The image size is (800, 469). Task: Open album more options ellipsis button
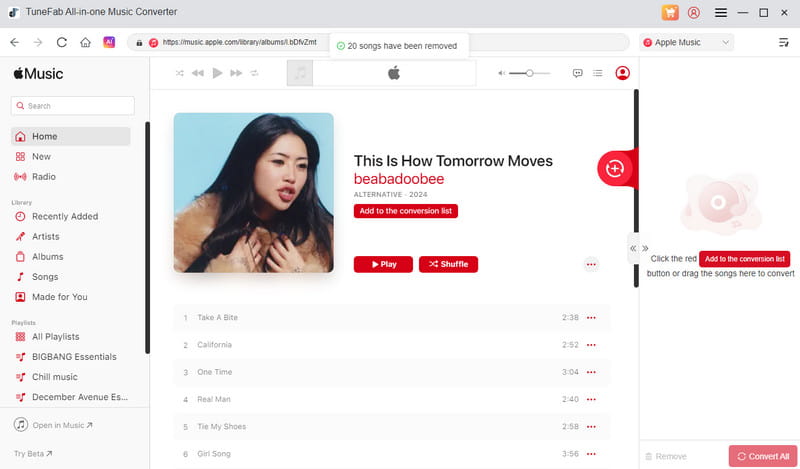(591, 264)
